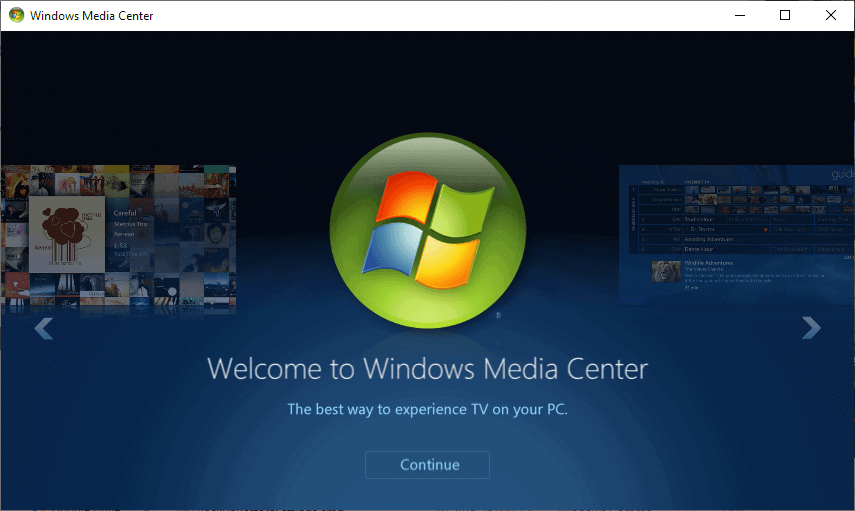
Task: Click 'Studio Hour' guide entry
Action: (x=699, y=219)
